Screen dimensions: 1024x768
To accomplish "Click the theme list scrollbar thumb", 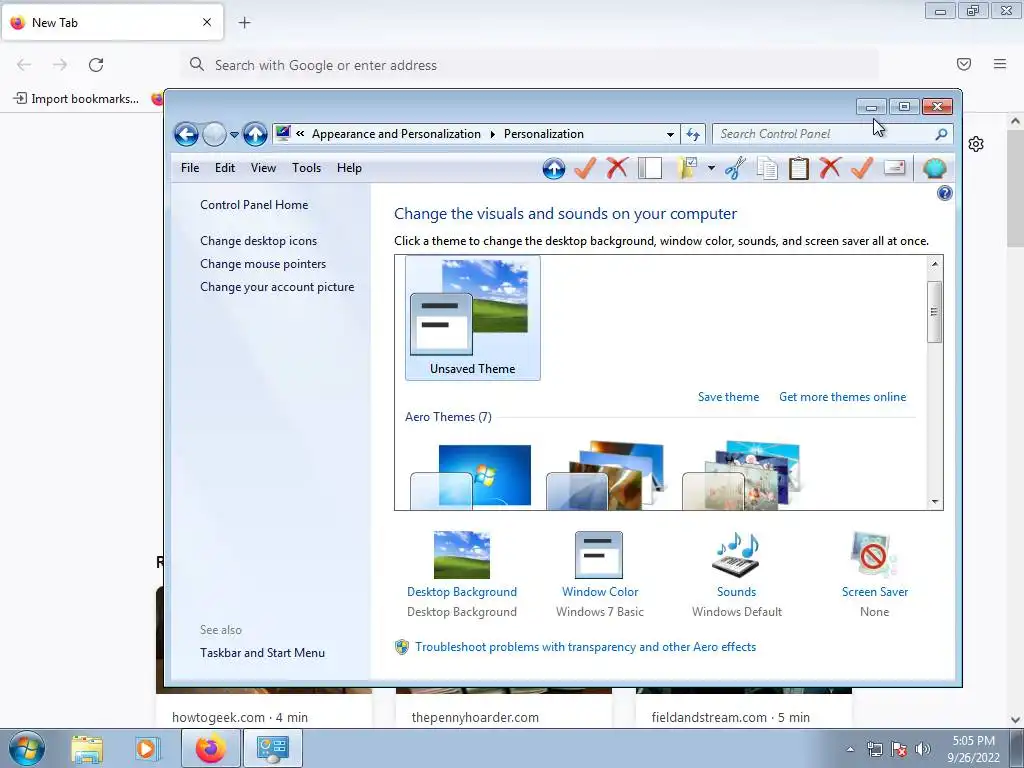I will coord(935,312).
